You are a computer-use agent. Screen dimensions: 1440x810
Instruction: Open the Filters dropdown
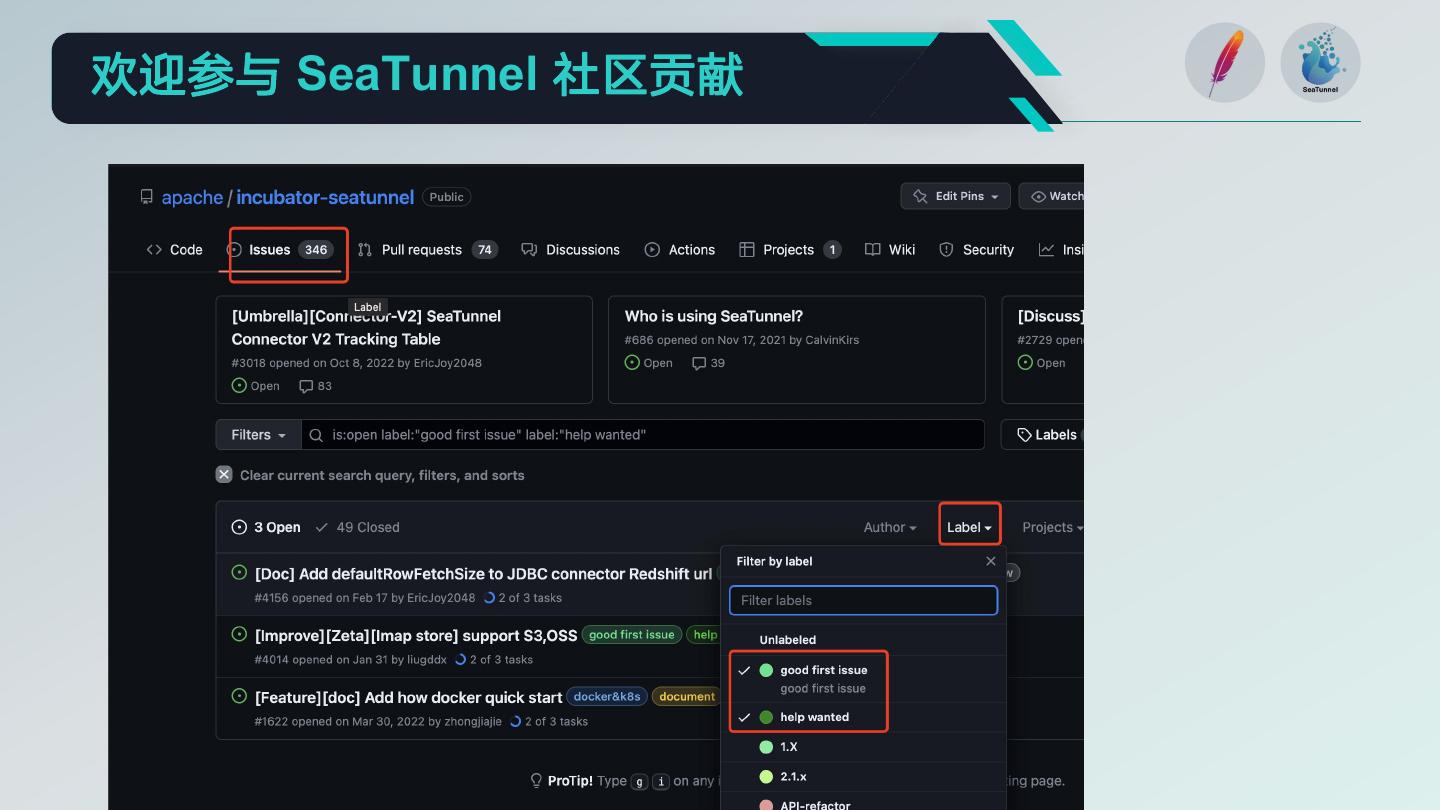click(x=258, y=435)
